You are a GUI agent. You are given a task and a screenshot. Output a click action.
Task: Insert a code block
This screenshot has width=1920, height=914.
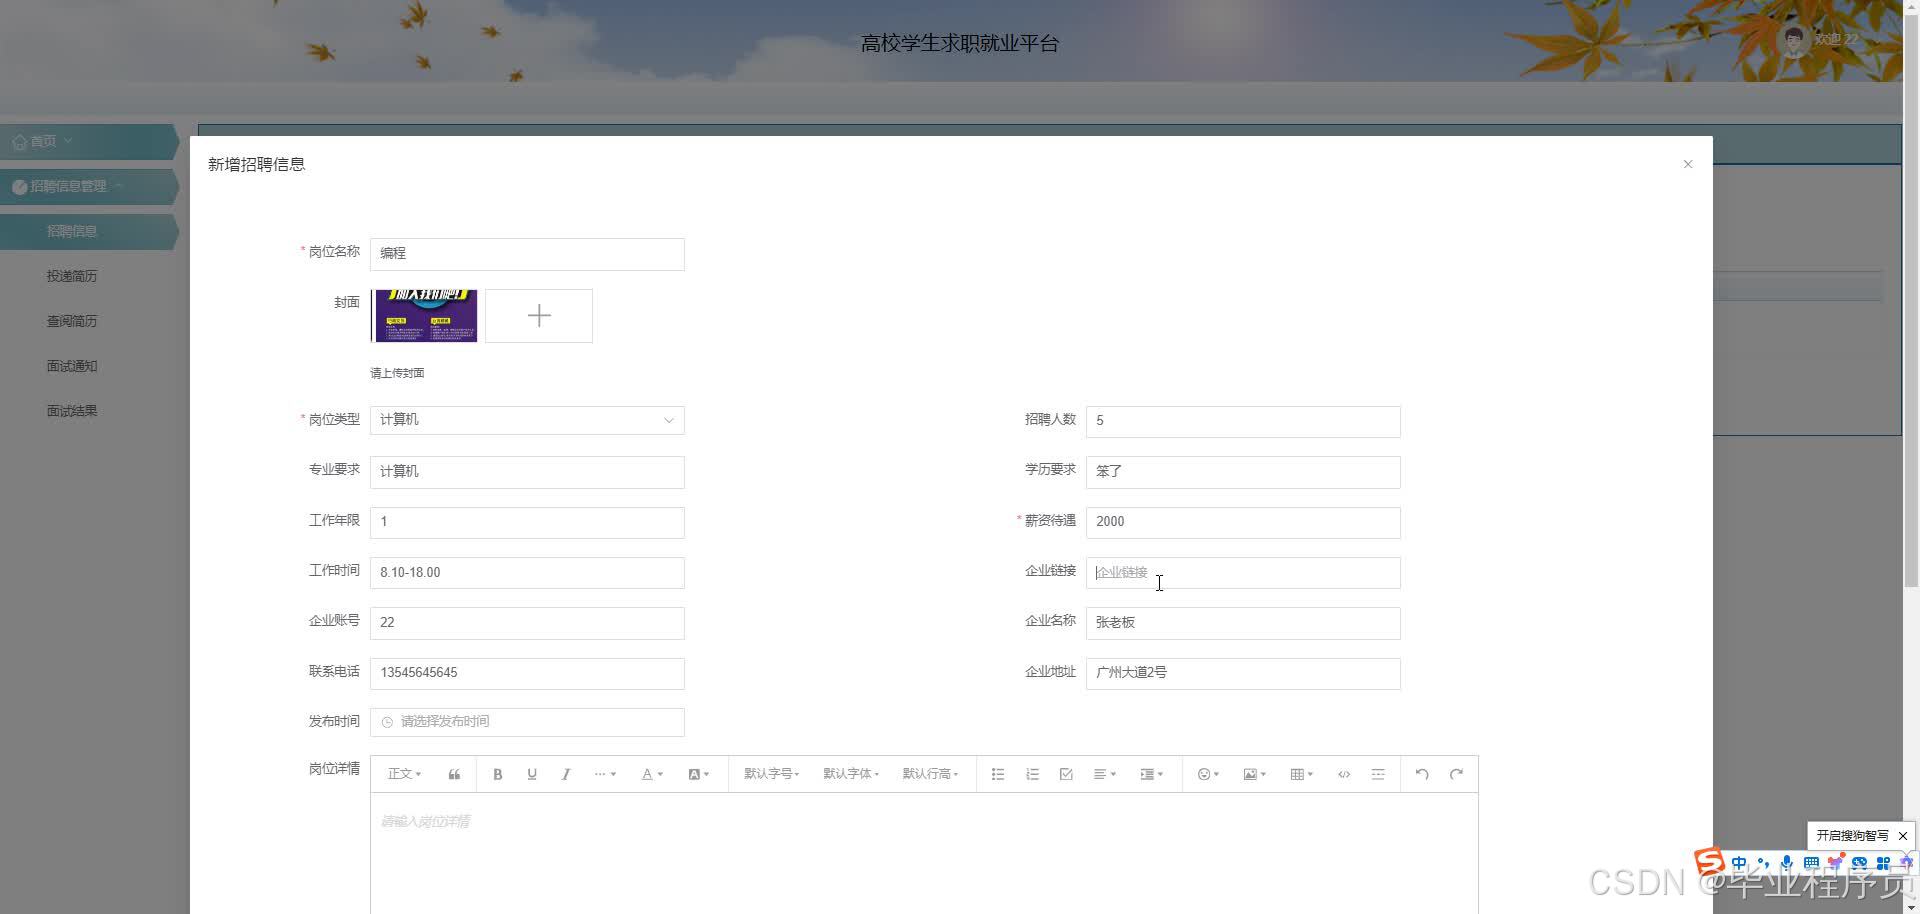click(1344, 774)
